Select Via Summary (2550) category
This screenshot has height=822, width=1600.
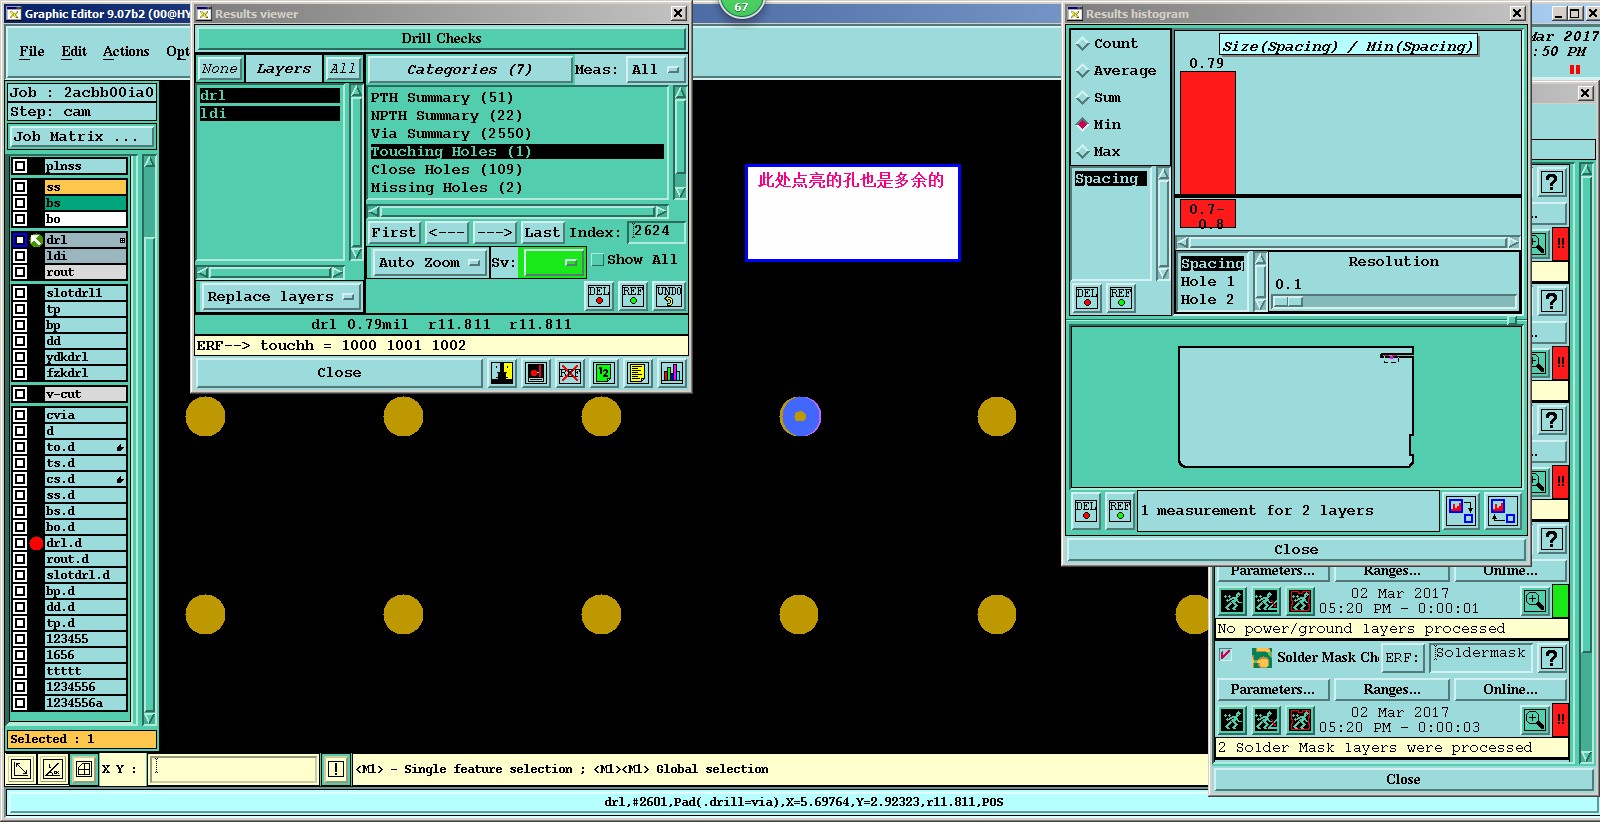coord(516,134)
